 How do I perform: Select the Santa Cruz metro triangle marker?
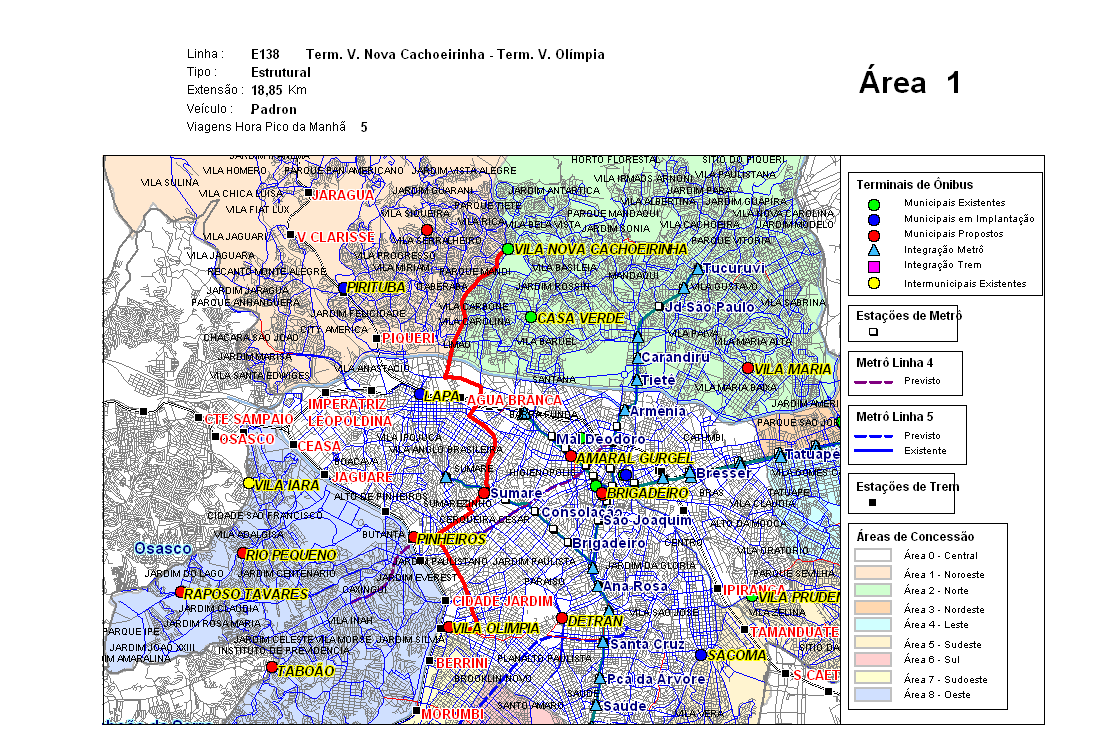[x=603, y=641]
